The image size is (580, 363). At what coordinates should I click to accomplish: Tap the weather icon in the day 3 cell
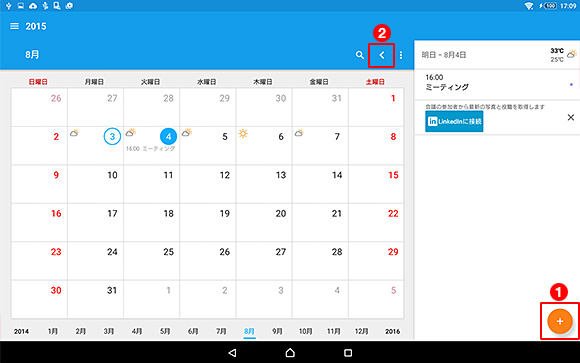pos(74,132)
